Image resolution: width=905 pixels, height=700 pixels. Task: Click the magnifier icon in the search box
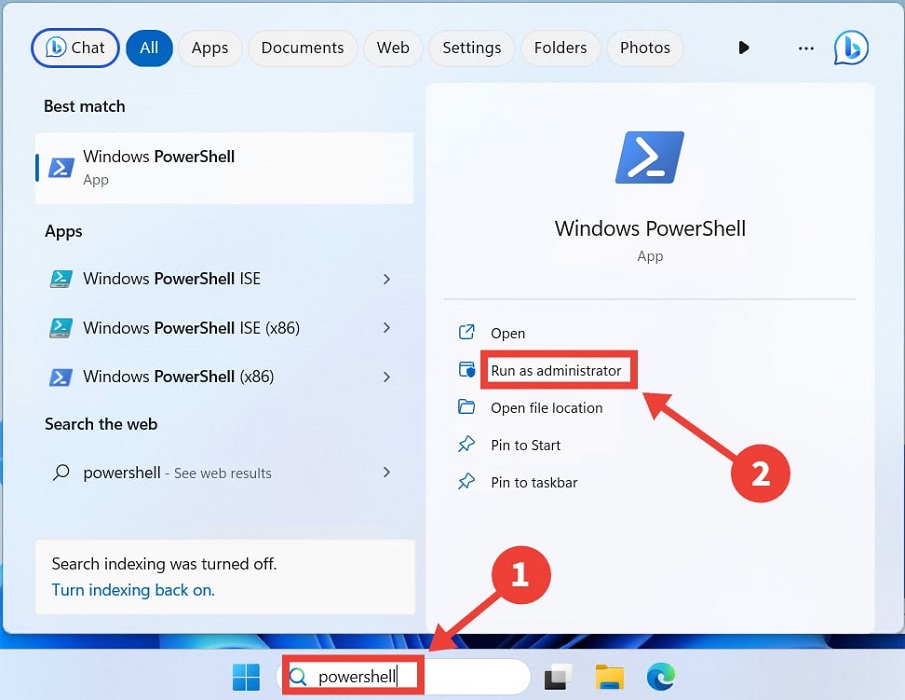297,675
